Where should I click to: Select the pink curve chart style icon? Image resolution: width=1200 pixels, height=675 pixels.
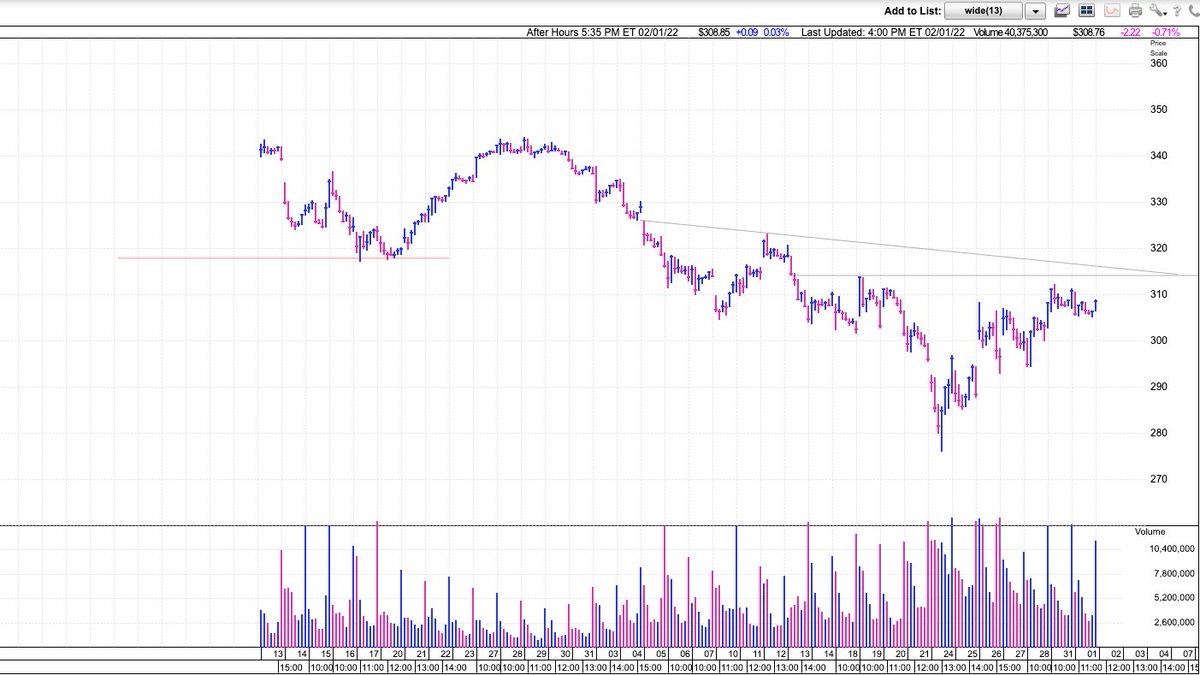[1110, 10]
